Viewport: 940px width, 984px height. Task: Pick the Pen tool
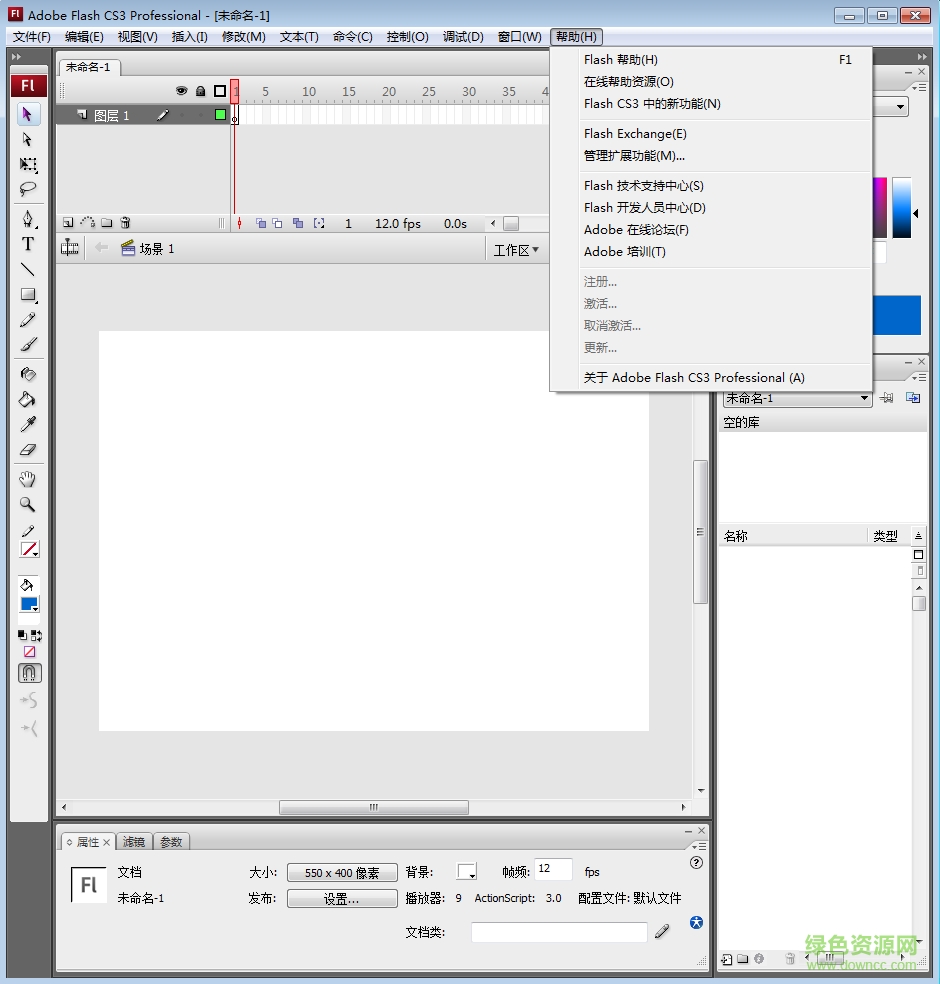point(28,218)
